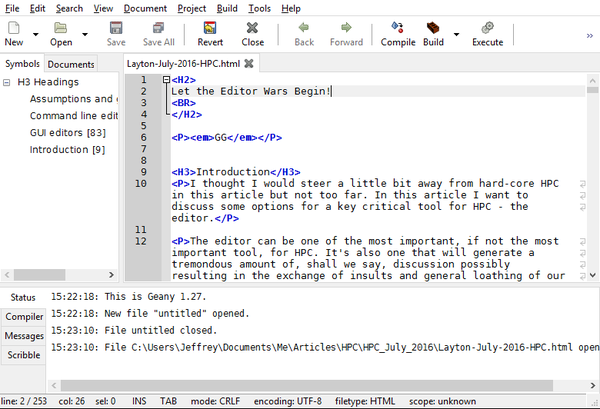Click the Build brick icon
Screen dimensions: 600x409
coord(433,28)
